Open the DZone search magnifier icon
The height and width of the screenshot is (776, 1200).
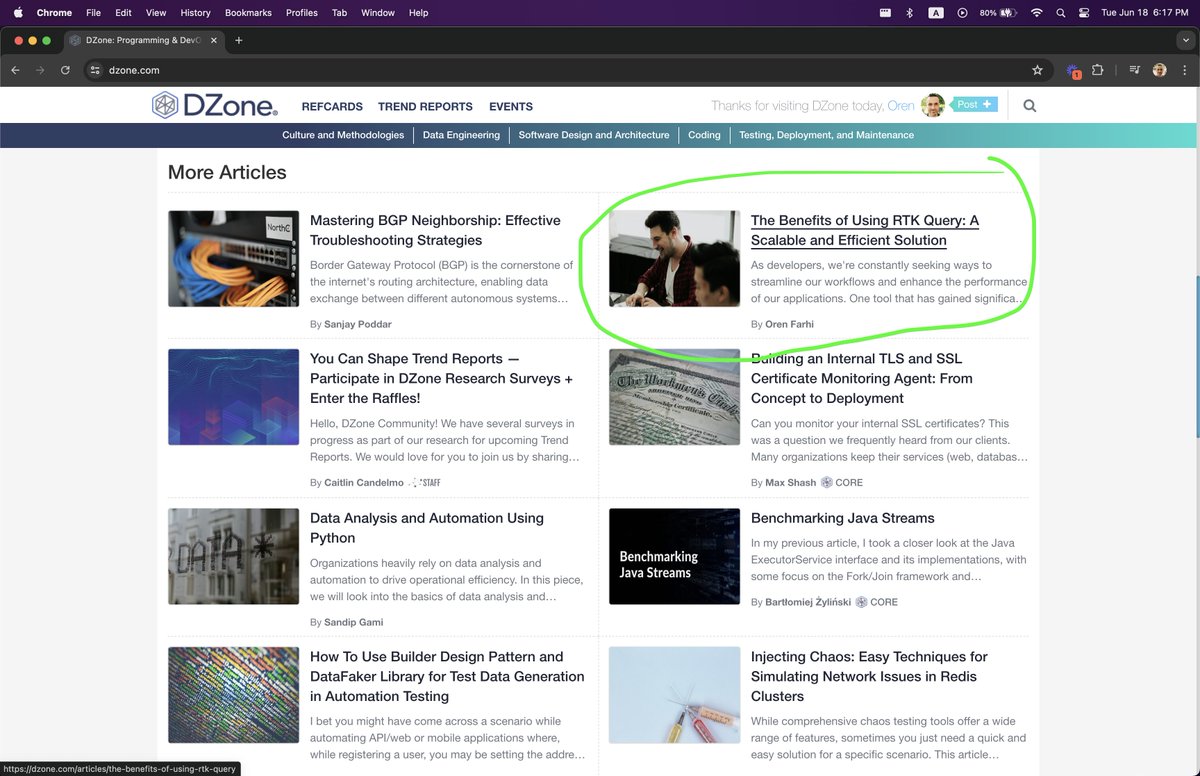pos(1030,105)
